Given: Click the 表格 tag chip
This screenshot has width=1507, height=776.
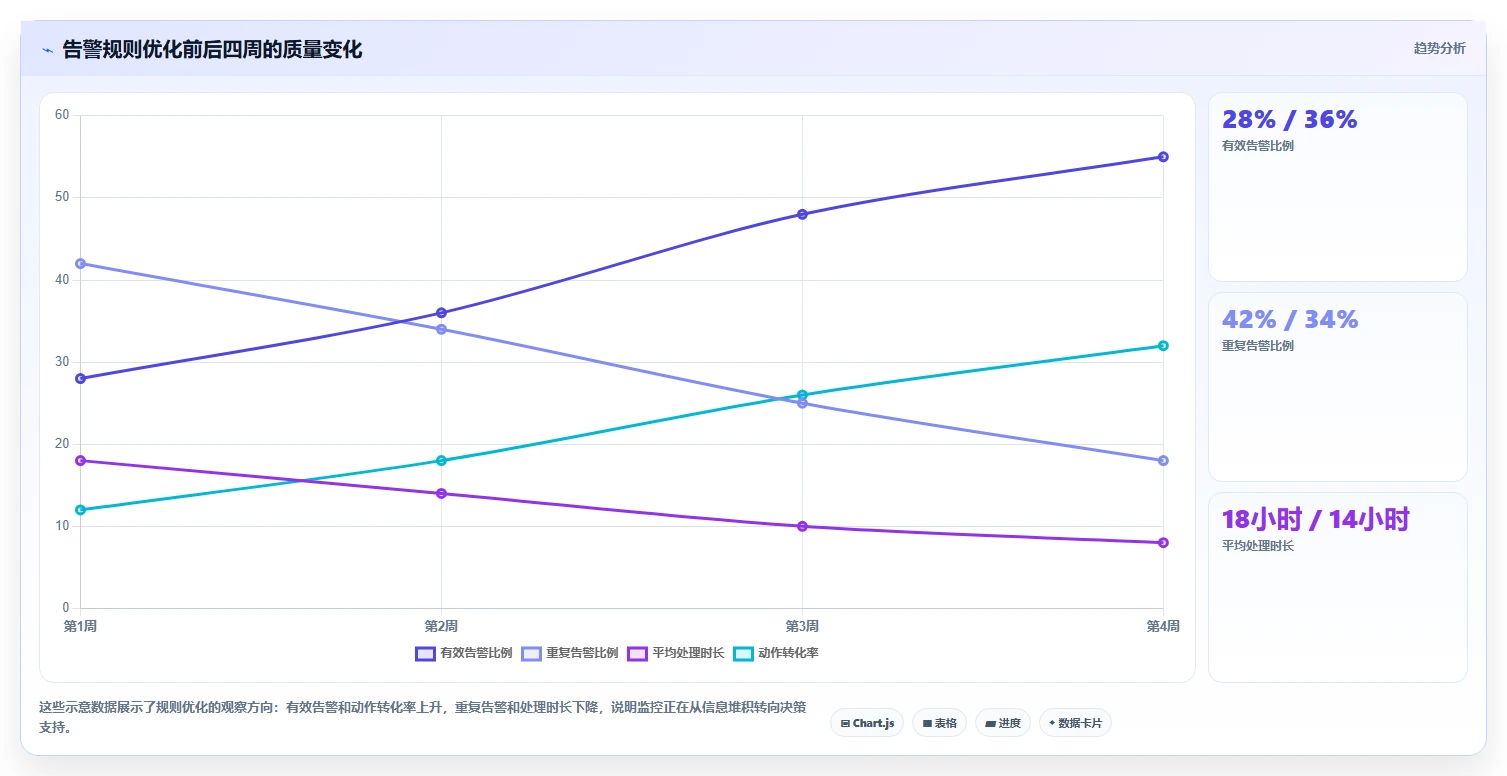Looking at the screenshot, I should coord(939,723).
